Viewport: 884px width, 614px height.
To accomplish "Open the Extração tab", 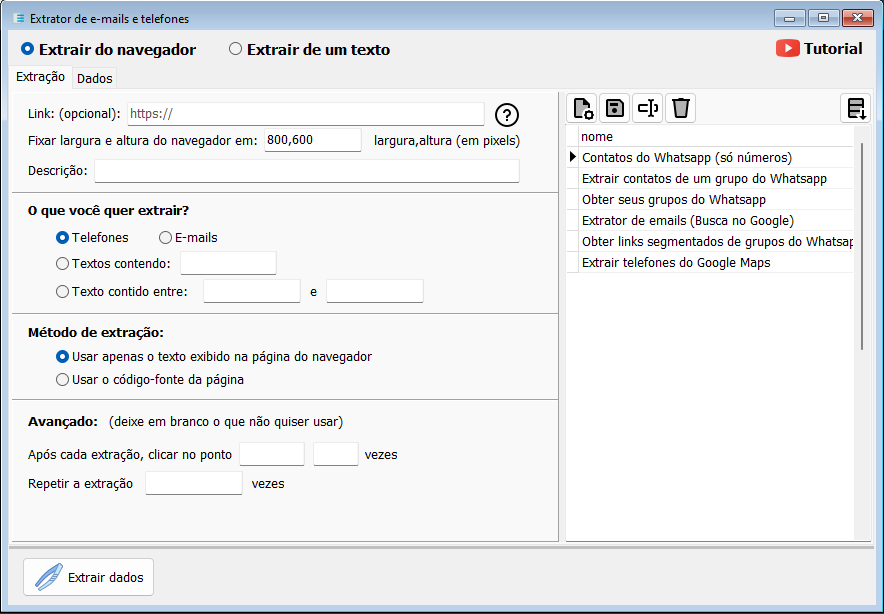I will coord(41,77).
